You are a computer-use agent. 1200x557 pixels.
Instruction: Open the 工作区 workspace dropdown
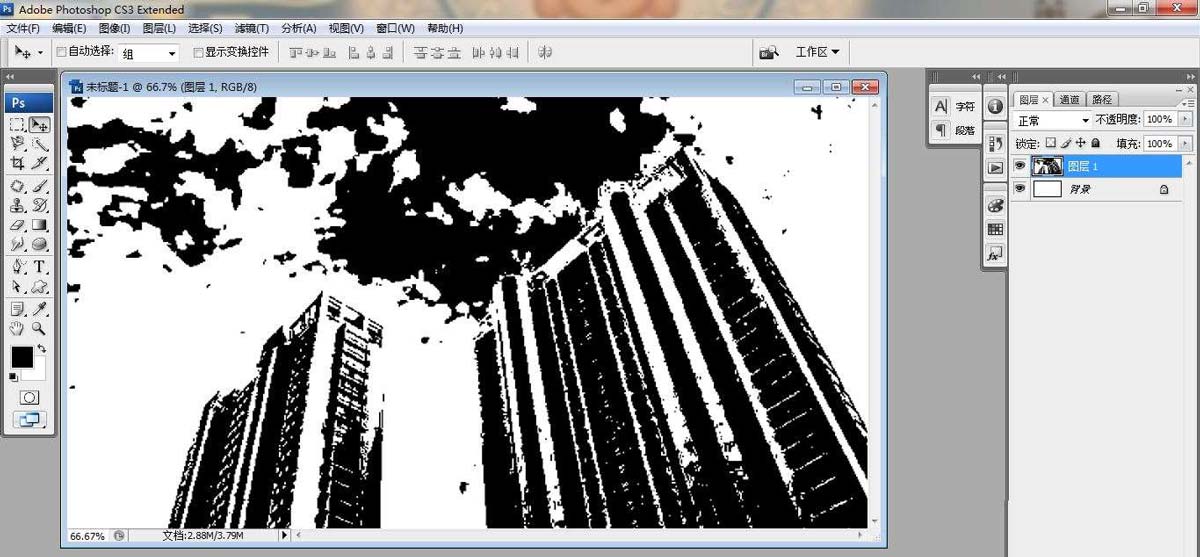(x=817, y=52)
